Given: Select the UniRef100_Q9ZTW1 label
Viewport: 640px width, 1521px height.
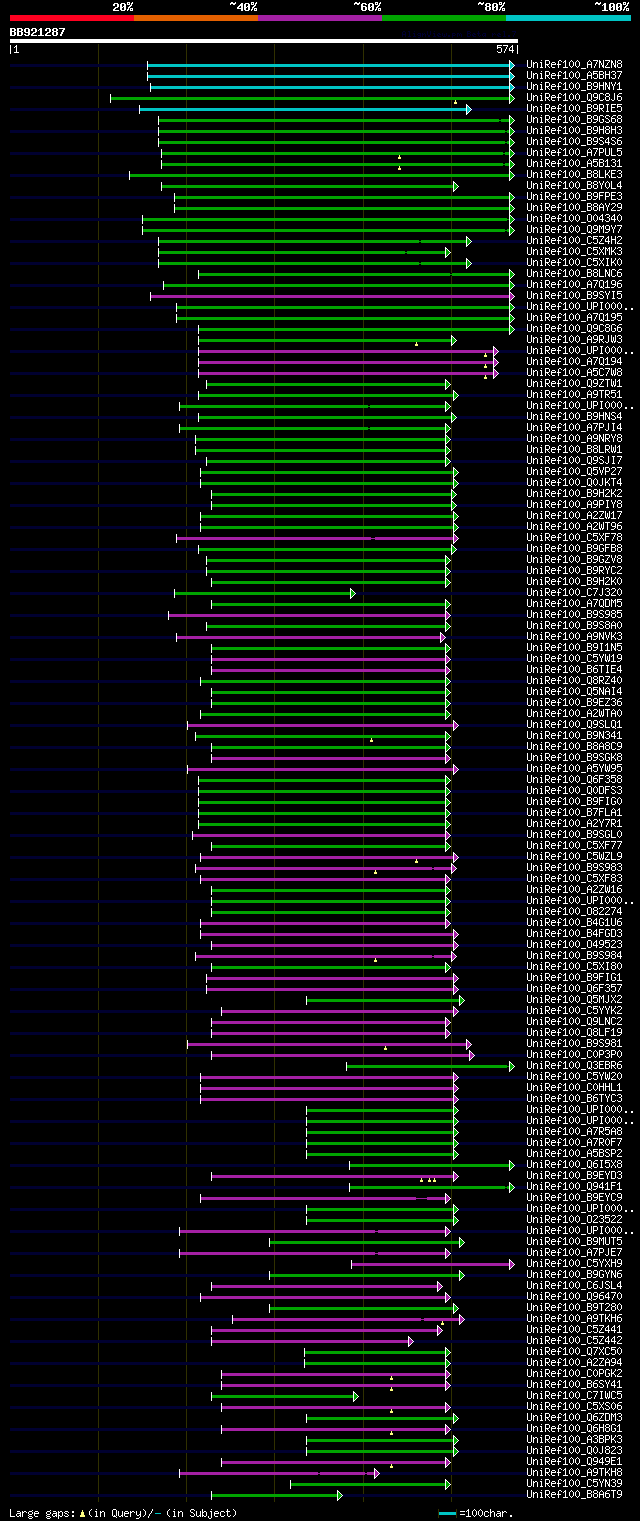Looking at the screenshot, I should pos(574,383).
